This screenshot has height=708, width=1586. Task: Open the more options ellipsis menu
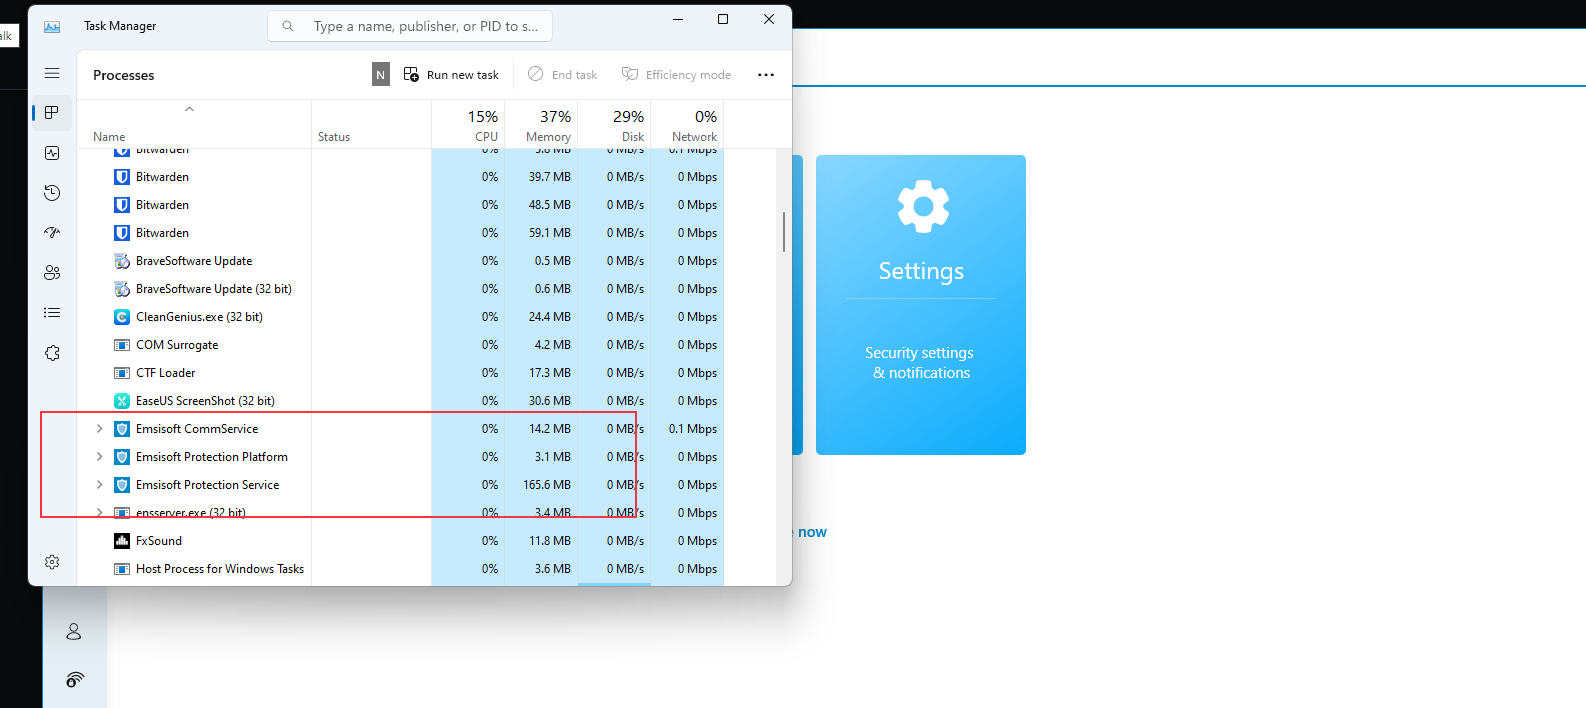pyautogui.click(x=766, y=74)
